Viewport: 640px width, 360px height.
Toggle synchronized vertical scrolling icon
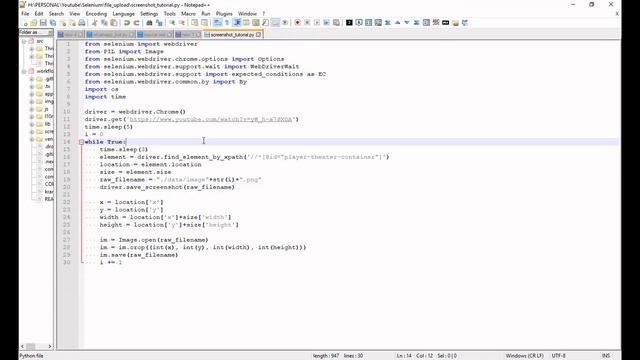coord(195,23)
